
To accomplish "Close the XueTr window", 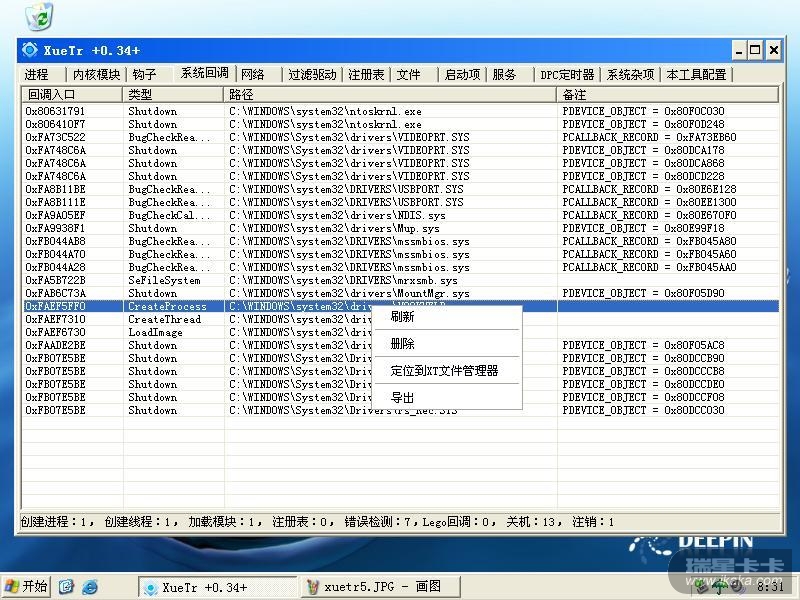I will pyautogui.click(x=774, y=50).
